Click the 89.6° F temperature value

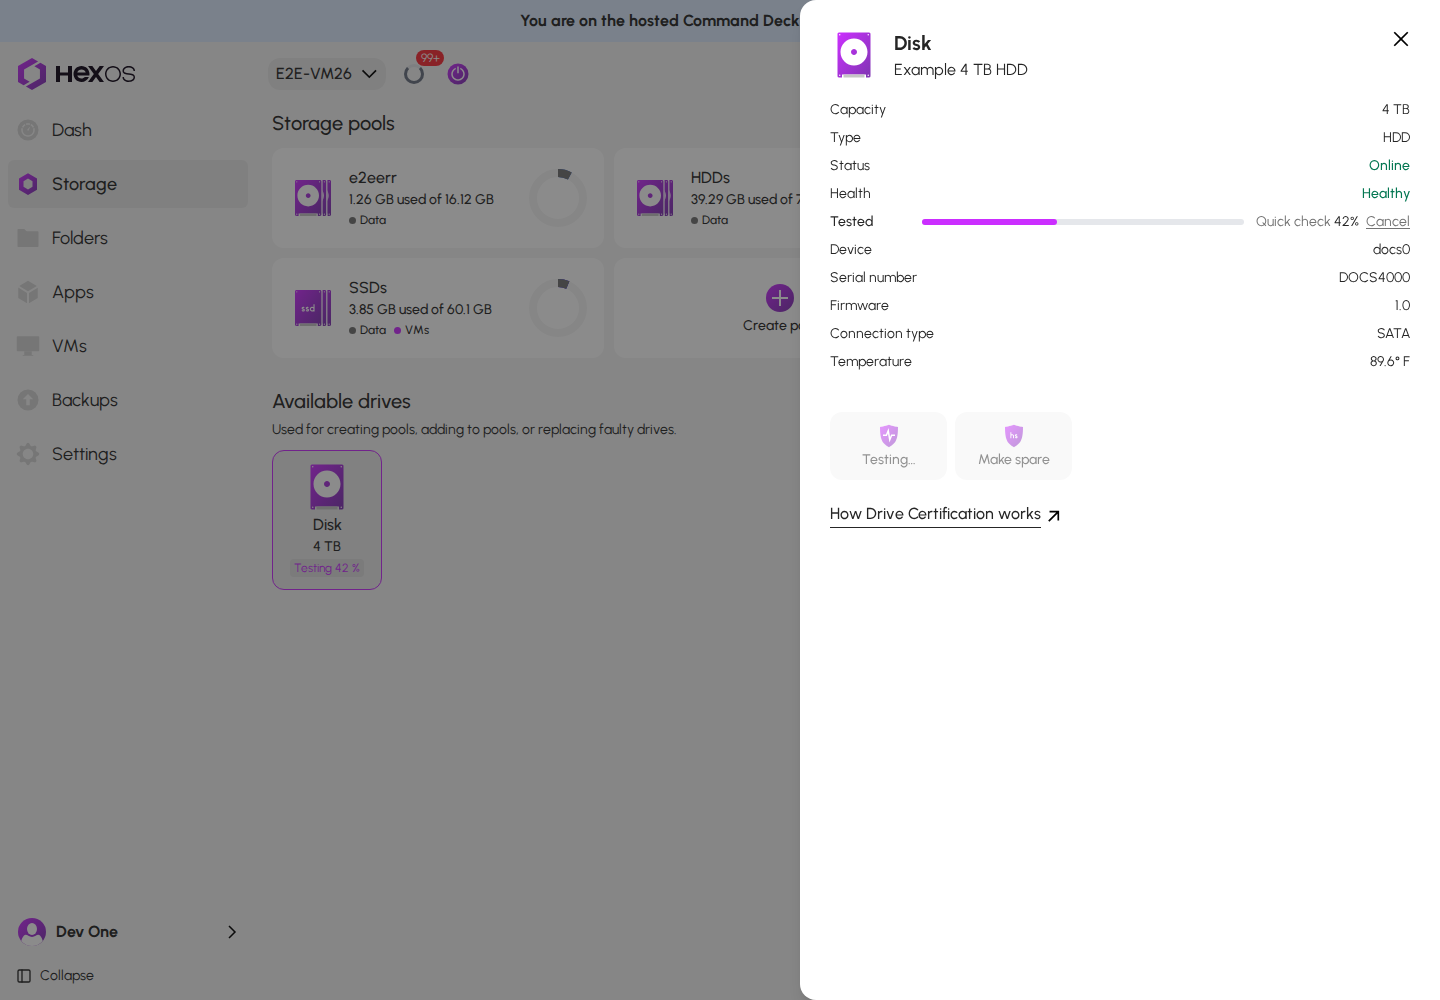pyautogui.click(x=1389, y=362)
